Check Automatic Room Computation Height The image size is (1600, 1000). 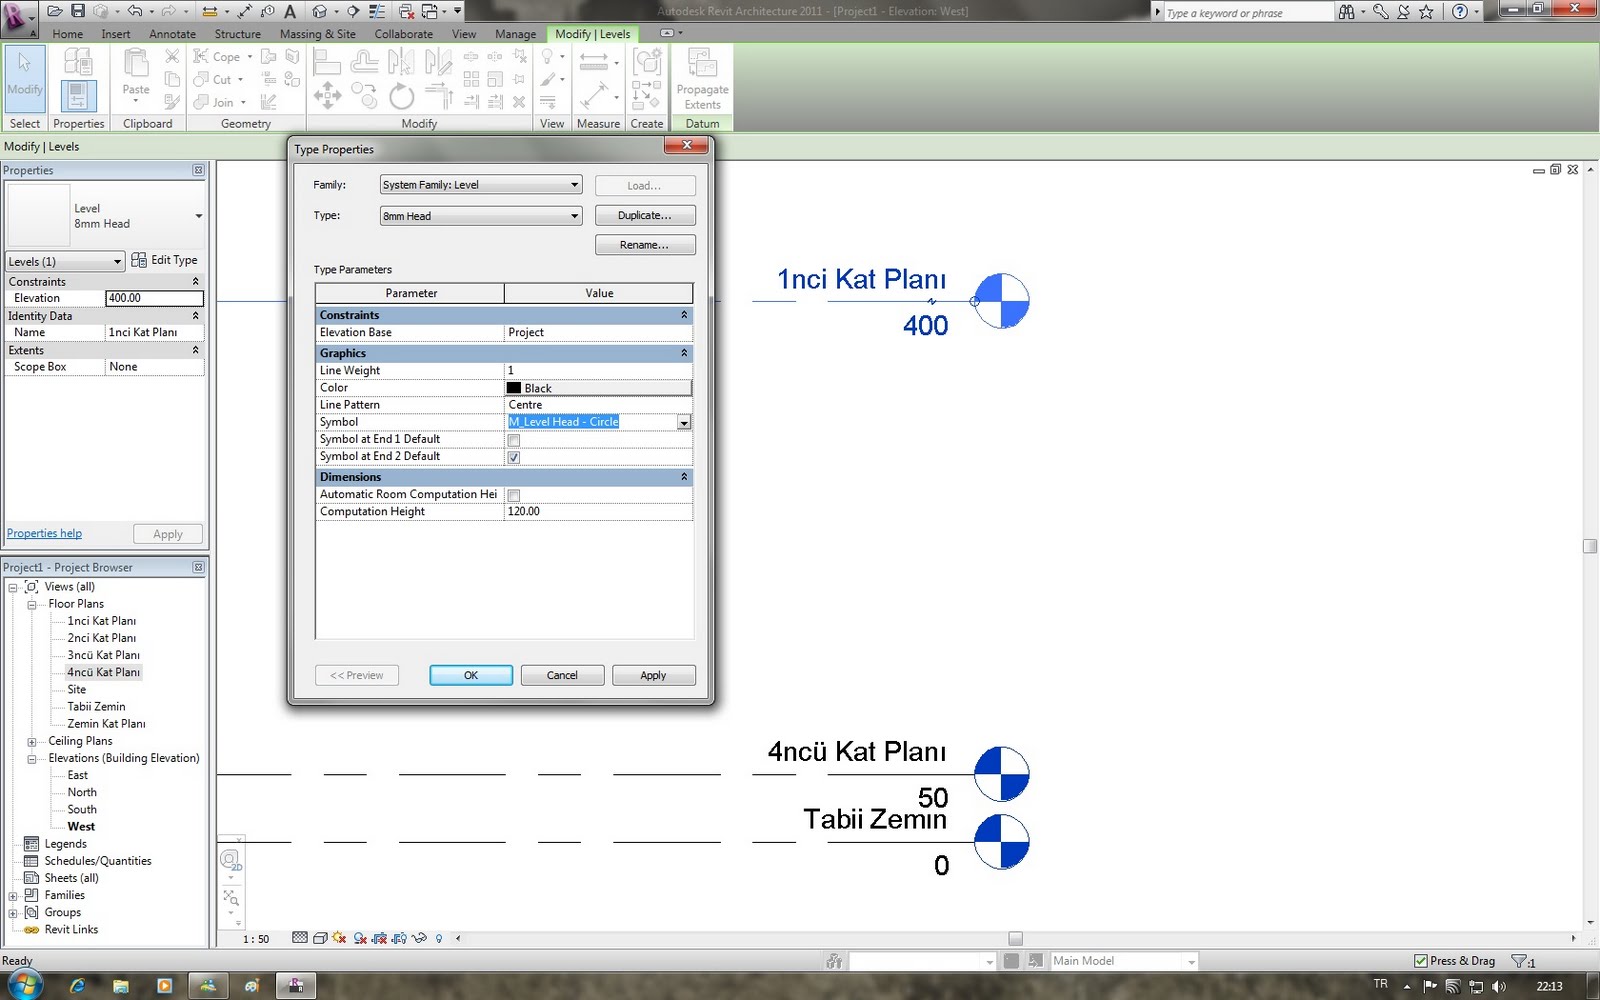click(x=513, y=495)
